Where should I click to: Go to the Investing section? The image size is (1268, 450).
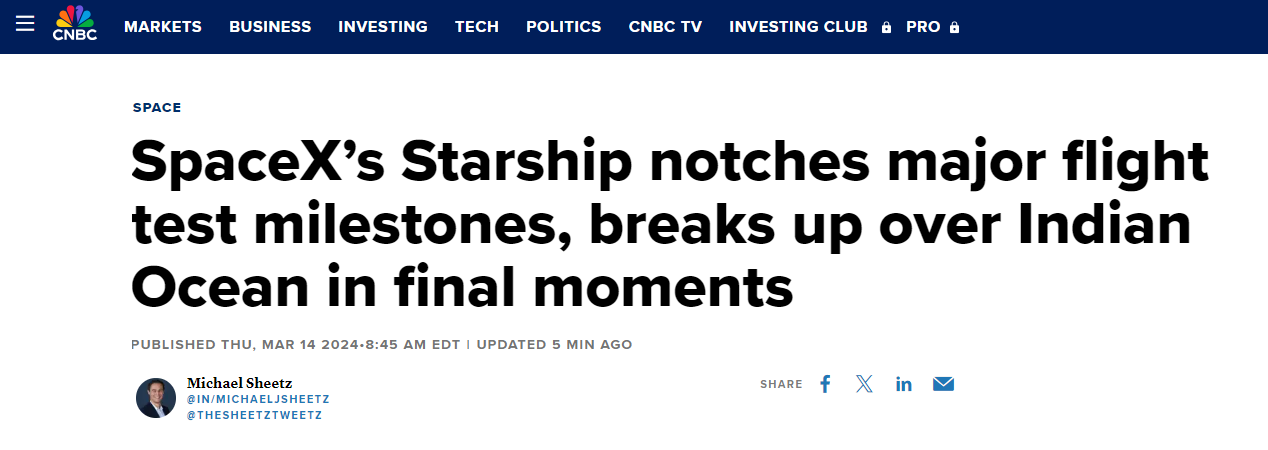[x=383, y=27]
